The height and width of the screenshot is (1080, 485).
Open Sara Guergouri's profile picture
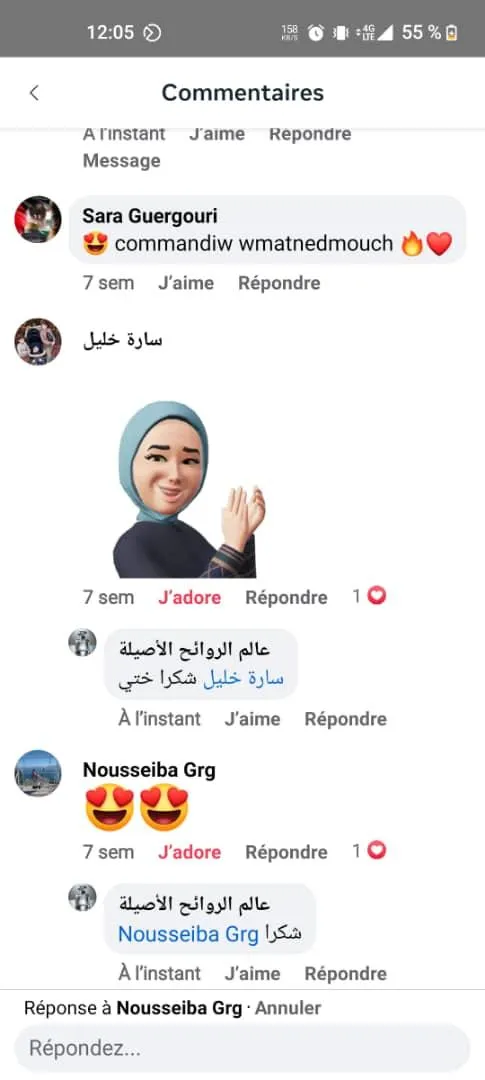[38, 219]
